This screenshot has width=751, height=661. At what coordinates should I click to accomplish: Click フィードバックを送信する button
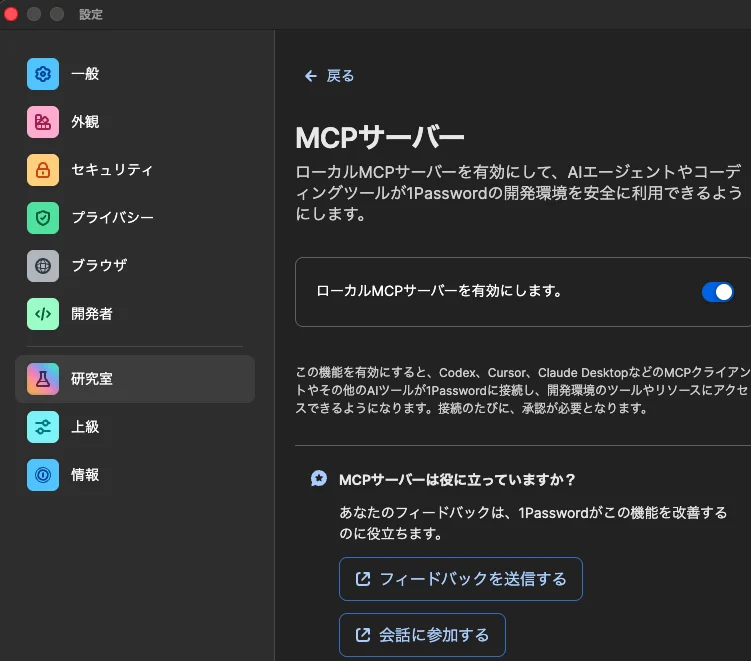tap(461, 579)
